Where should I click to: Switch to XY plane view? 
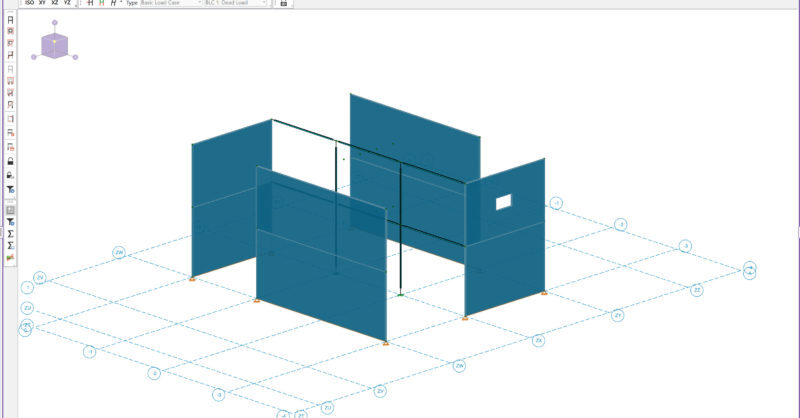[42, 3]
